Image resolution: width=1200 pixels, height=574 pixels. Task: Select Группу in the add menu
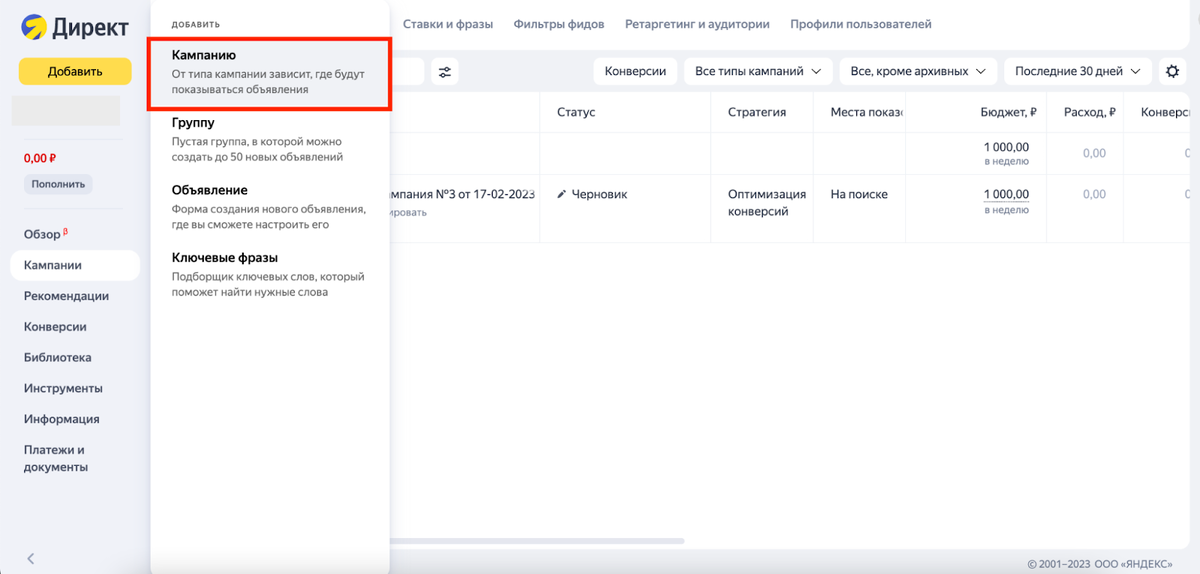269,140
